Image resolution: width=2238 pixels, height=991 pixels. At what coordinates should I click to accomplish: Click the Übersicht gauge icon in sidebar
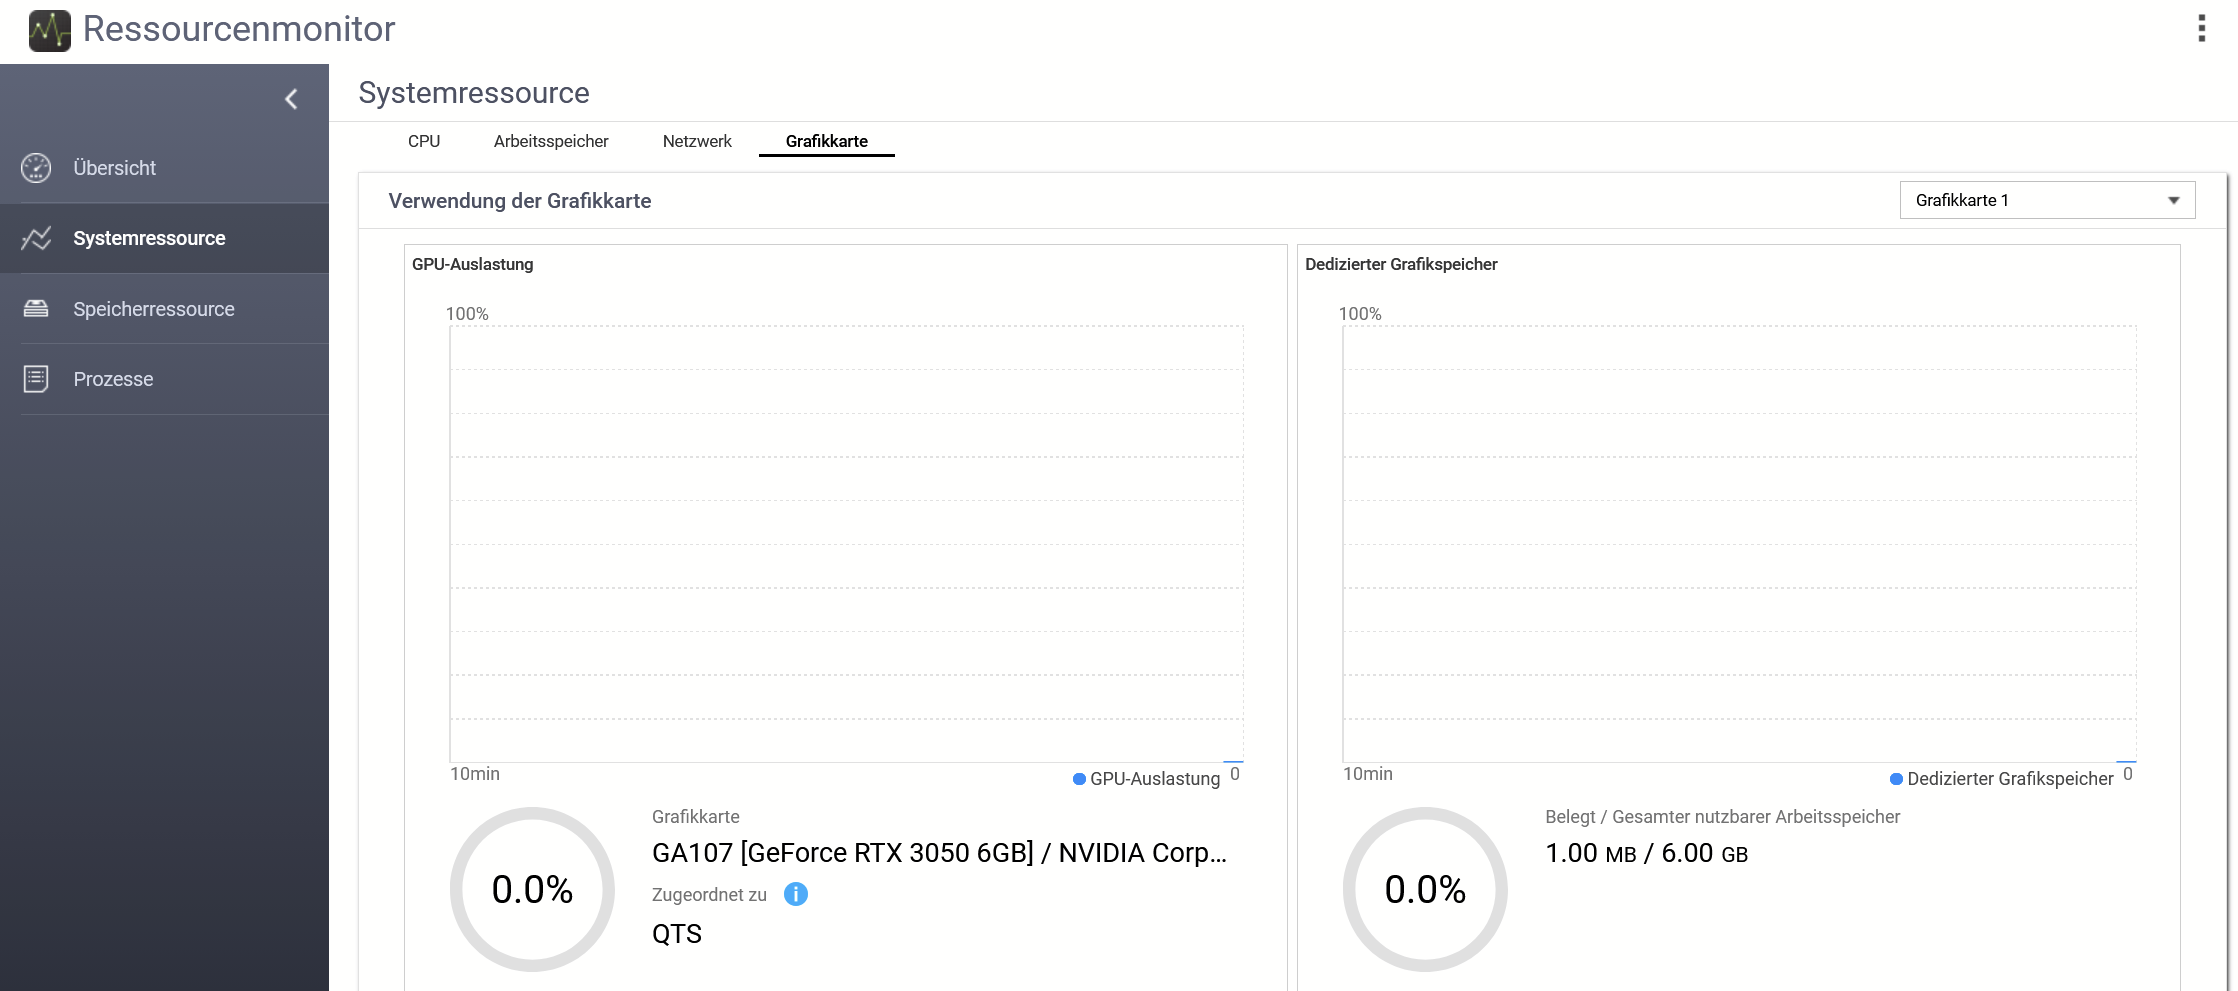tap(36, 168)
